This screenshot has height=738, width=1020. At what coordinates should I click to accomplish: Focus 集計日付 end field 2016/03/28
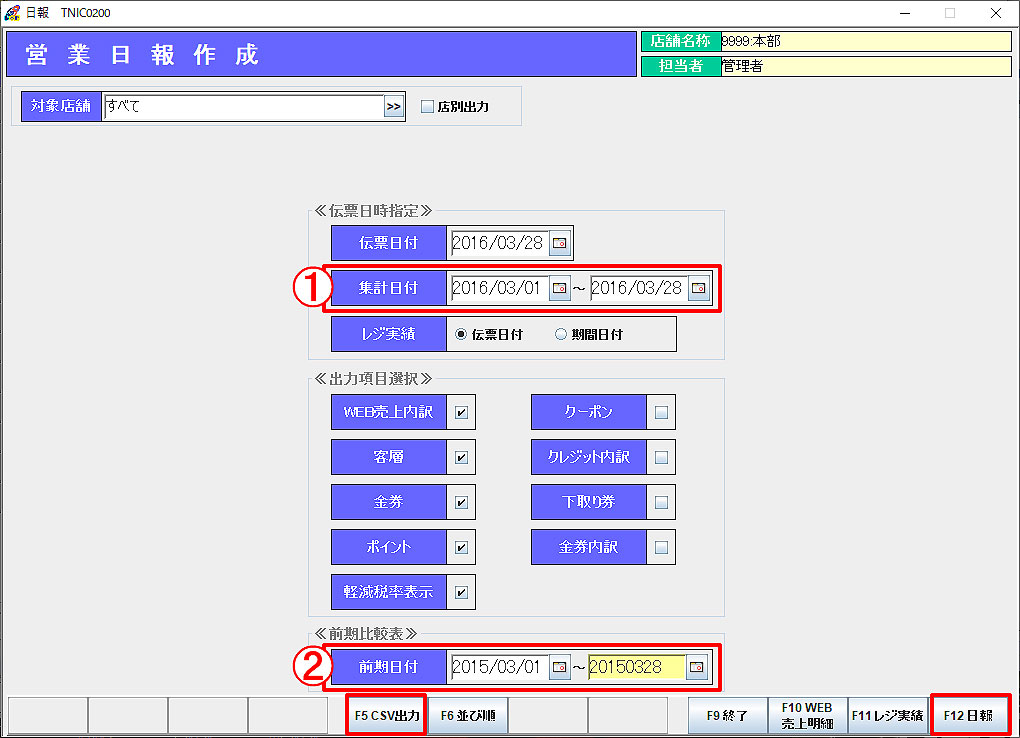tap(639, 288)
